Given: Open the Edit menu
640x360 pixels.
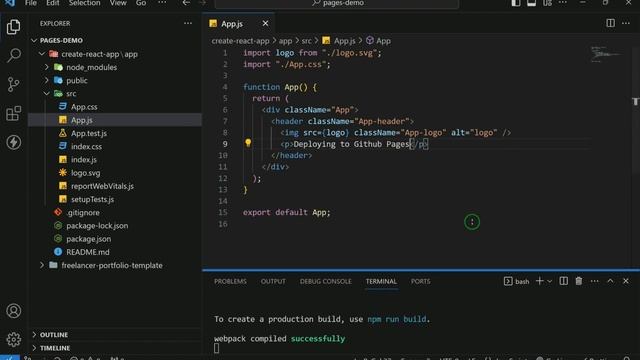Looking at the screenshot, I should point(53,3).
